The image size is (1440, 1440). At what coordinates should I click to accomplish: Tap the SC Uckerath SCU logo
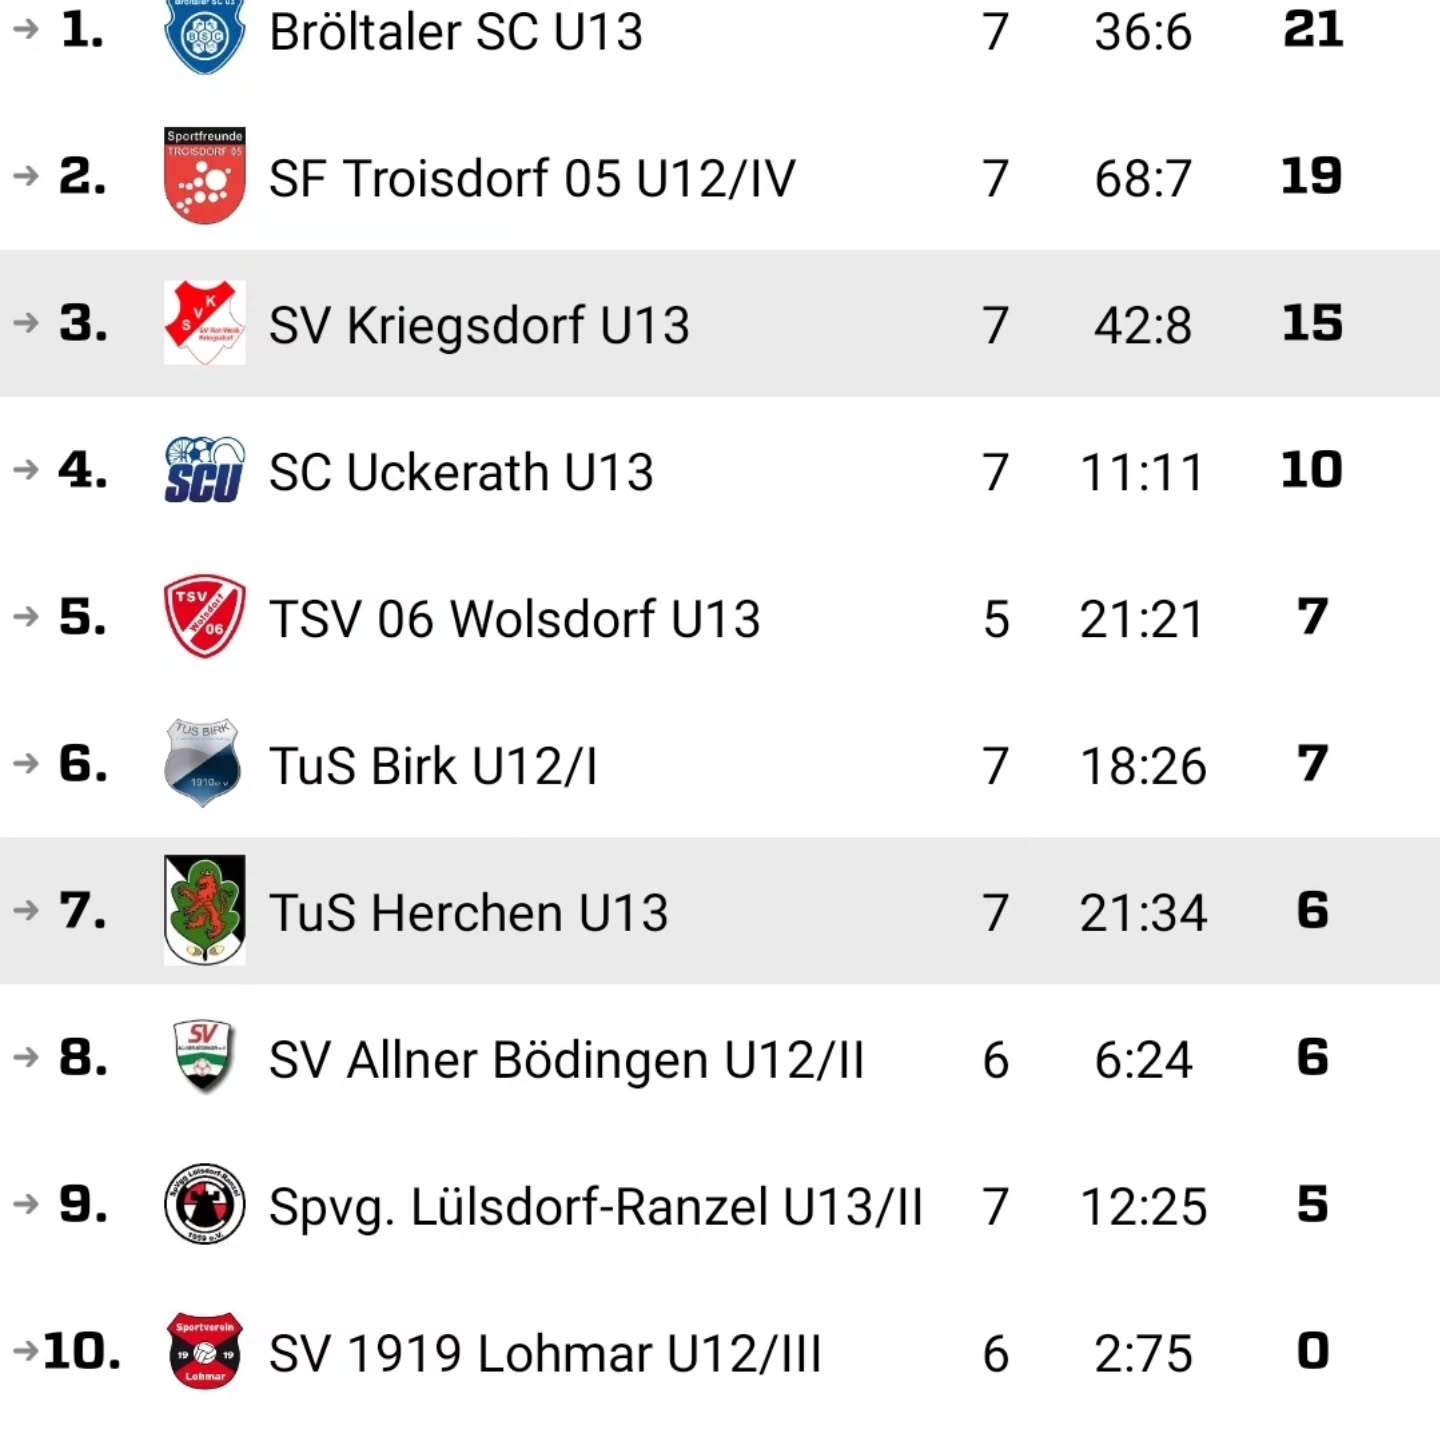(204, 470)
